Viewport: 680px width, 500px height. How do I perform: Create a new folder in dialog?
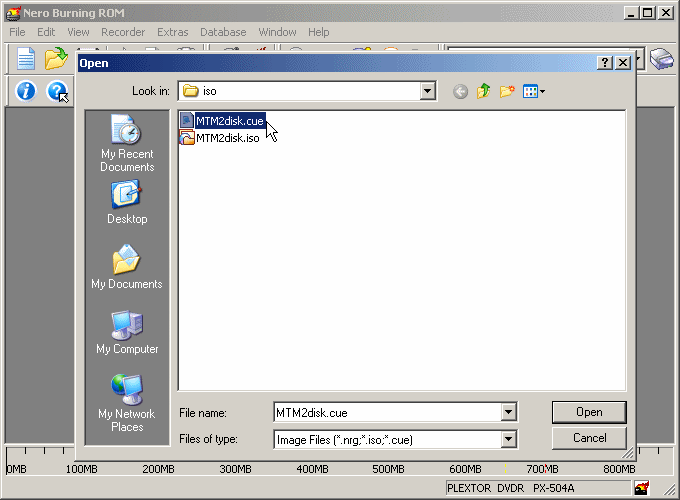click(x=507, y=91)
